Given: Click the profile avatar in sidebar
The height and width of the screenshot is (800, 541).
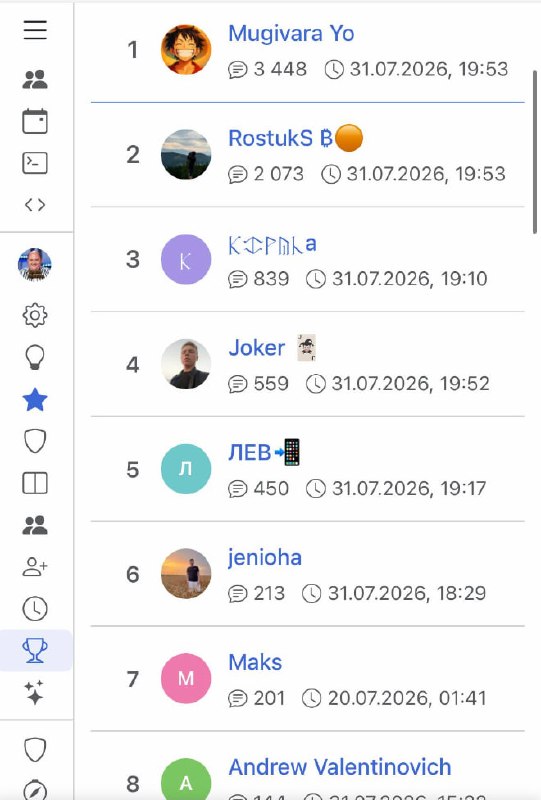Looking at the screenshot, I should pyautogui.click(x=35, y=264).
